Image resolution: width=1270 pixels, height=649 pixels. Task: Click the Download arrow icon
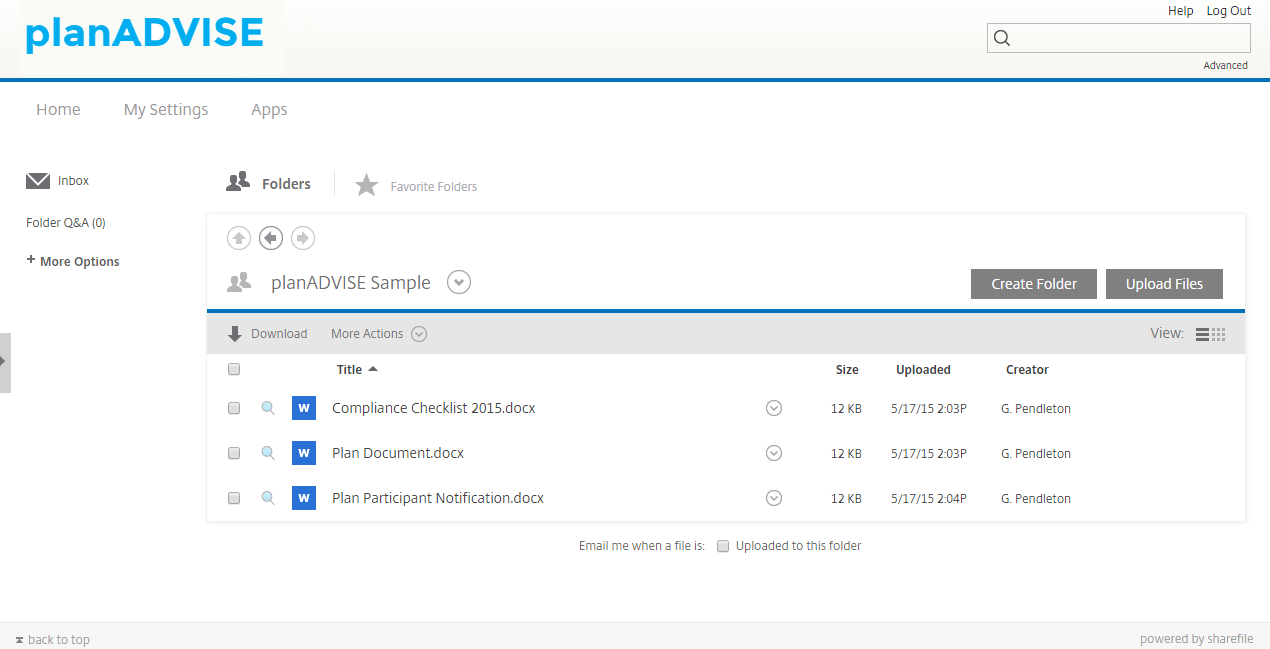235,334
